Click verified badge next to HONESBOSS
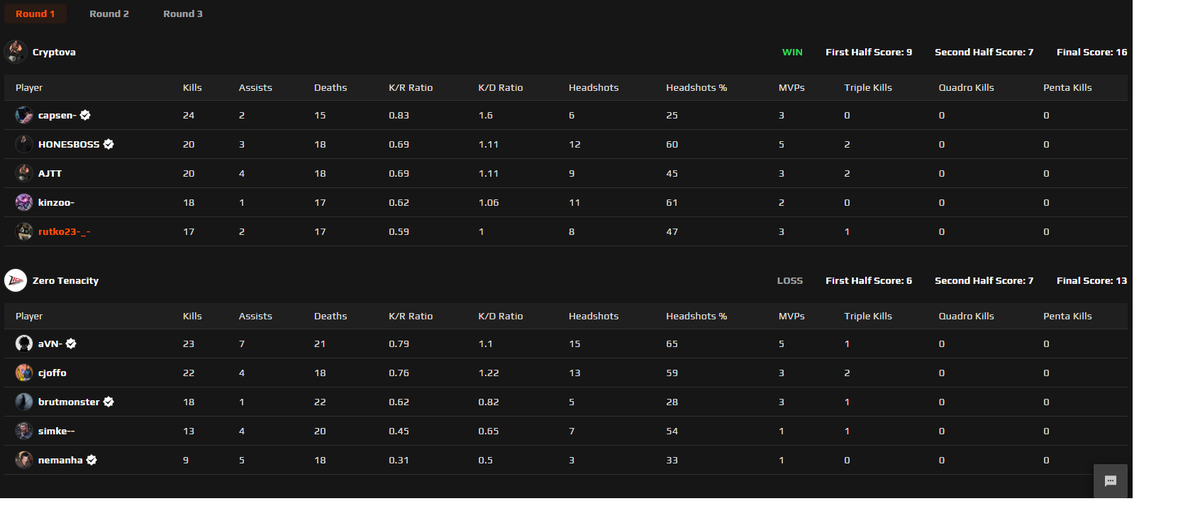The height and width of the screenshot is (506, 1200). [108, 145]
